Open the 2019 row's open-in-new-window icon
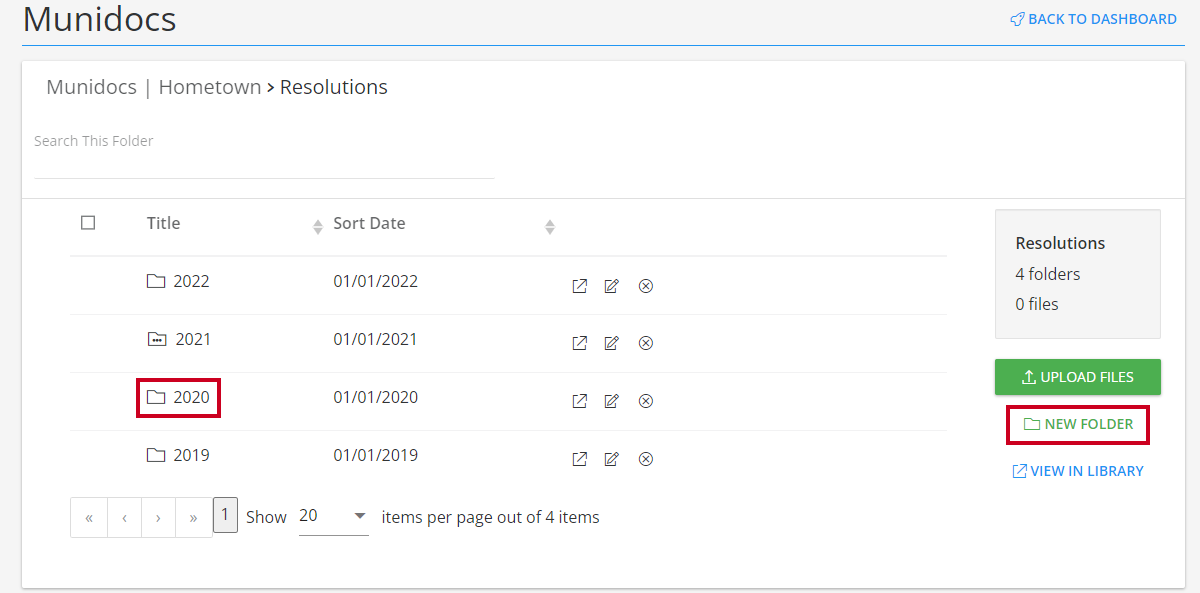Screen dimensions: 1200x593 click(x=579, y=459)
